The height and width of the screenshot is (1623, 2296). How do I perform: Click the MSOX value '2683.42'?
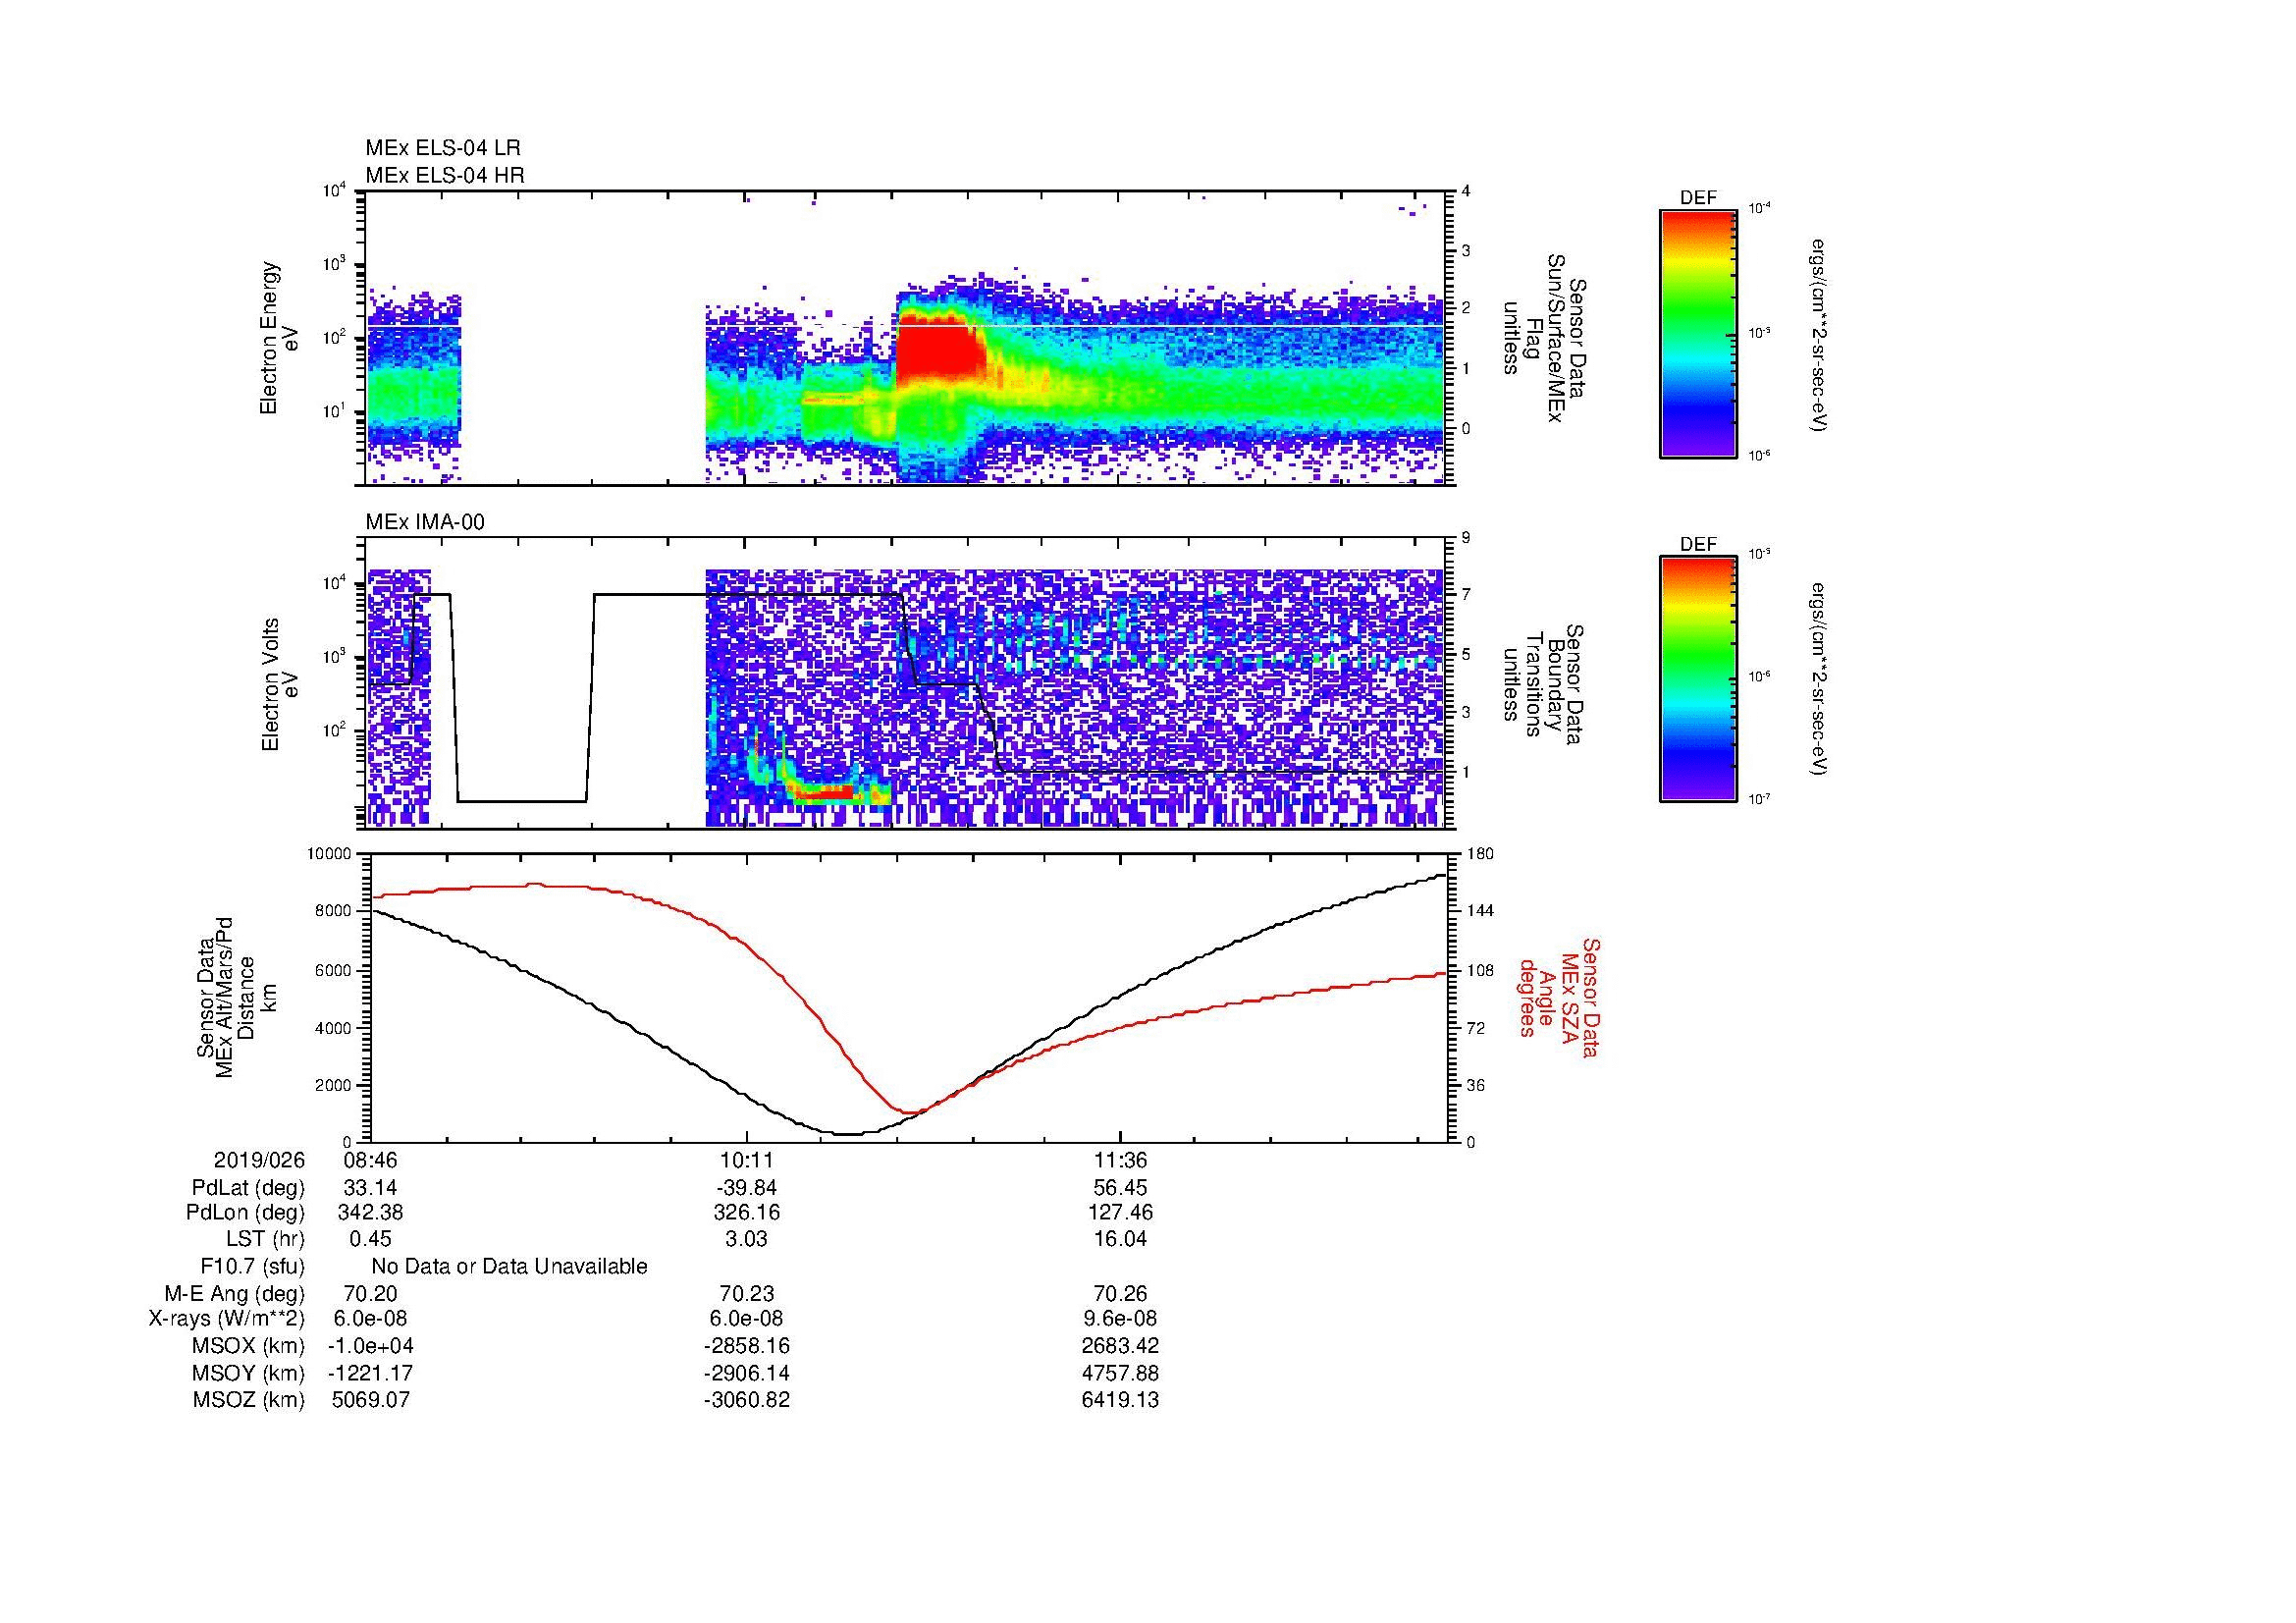[x=1121, y=1346]
